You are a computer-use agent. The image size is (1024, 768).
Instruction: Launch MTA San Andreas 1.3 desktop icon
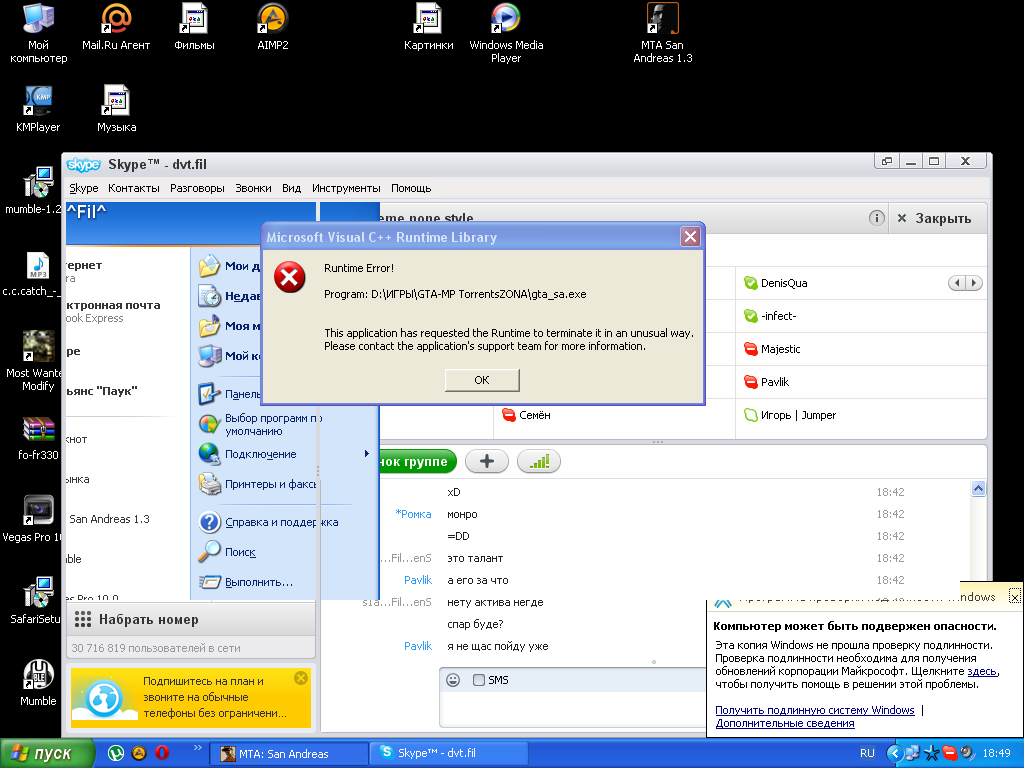(x=662, y=33)
